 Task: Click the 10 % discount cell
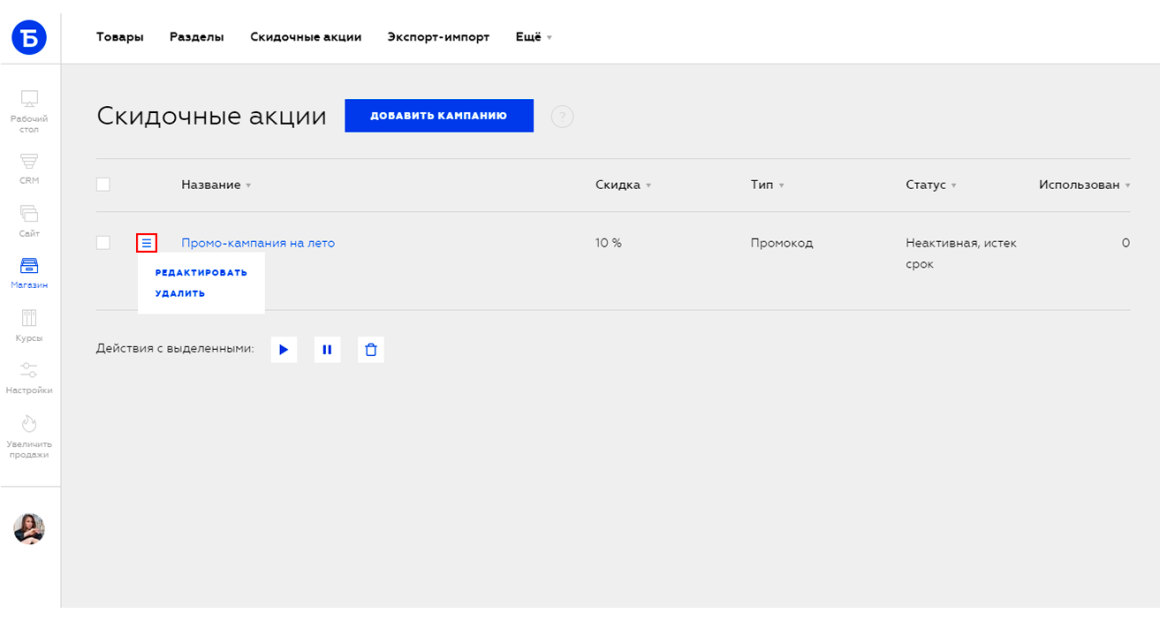point(608,243)
